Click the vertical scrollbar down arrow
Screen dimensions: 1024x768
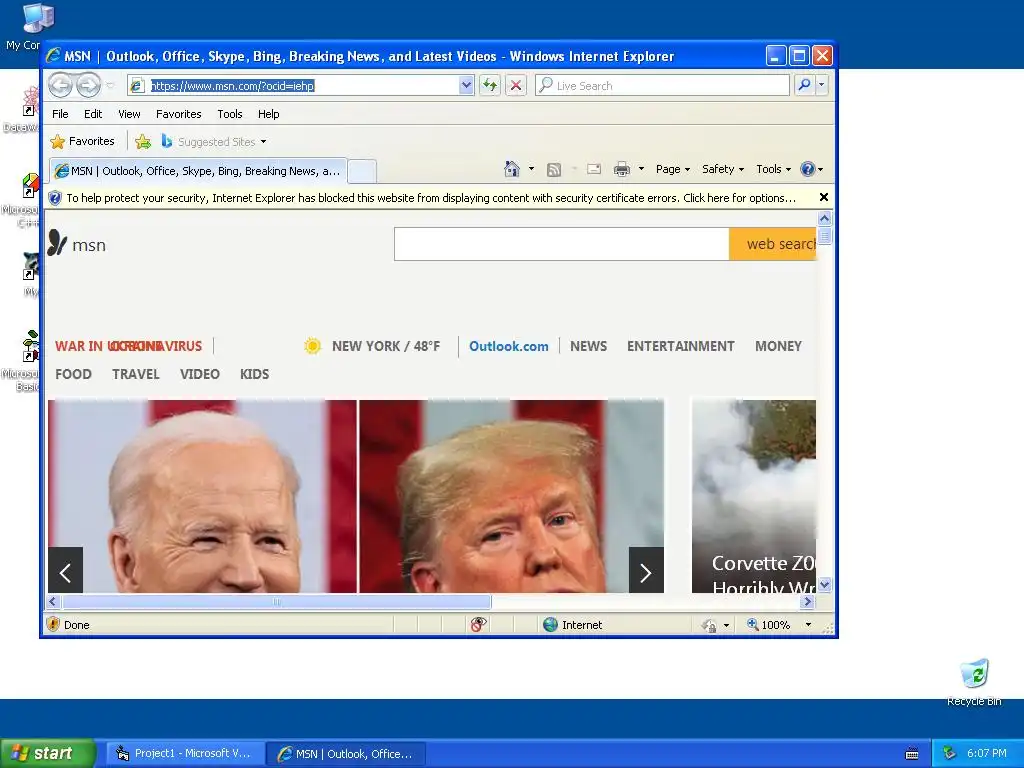[824, 584]
